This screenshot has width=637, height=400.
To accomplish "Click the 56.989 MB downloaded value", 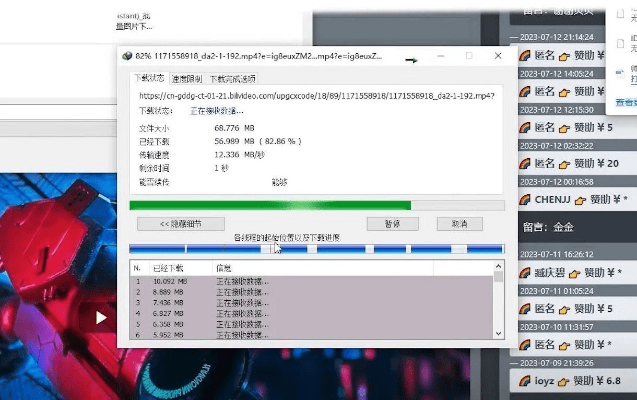I will coord(234,141).
